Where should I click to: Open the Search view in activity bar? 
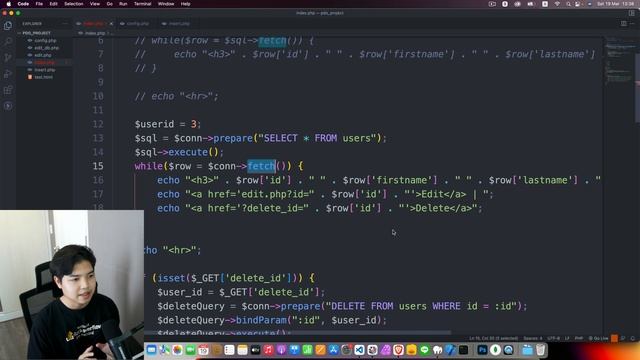(x=8, y=41)
